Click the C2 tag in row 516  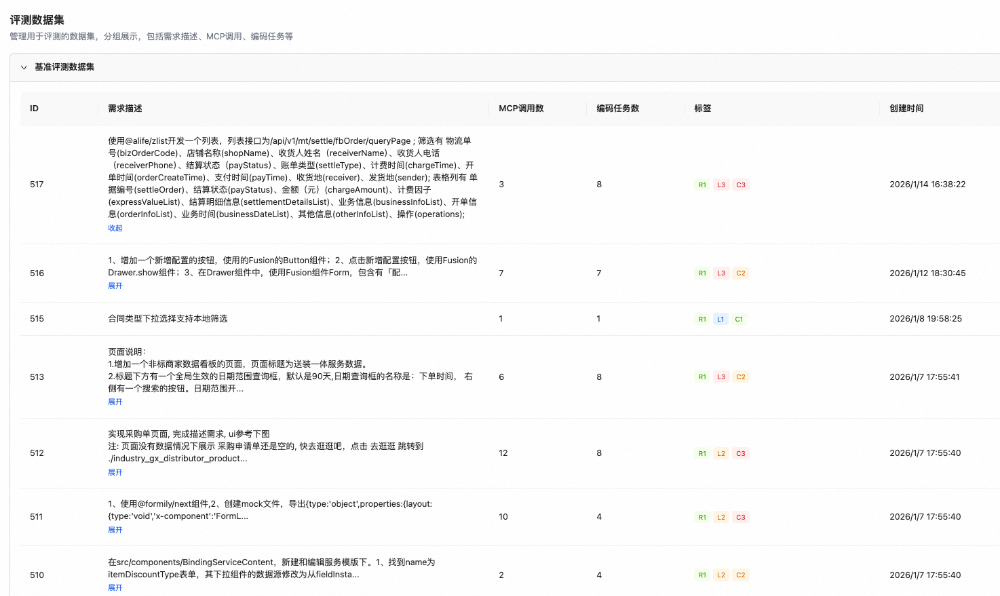(740, 273)
